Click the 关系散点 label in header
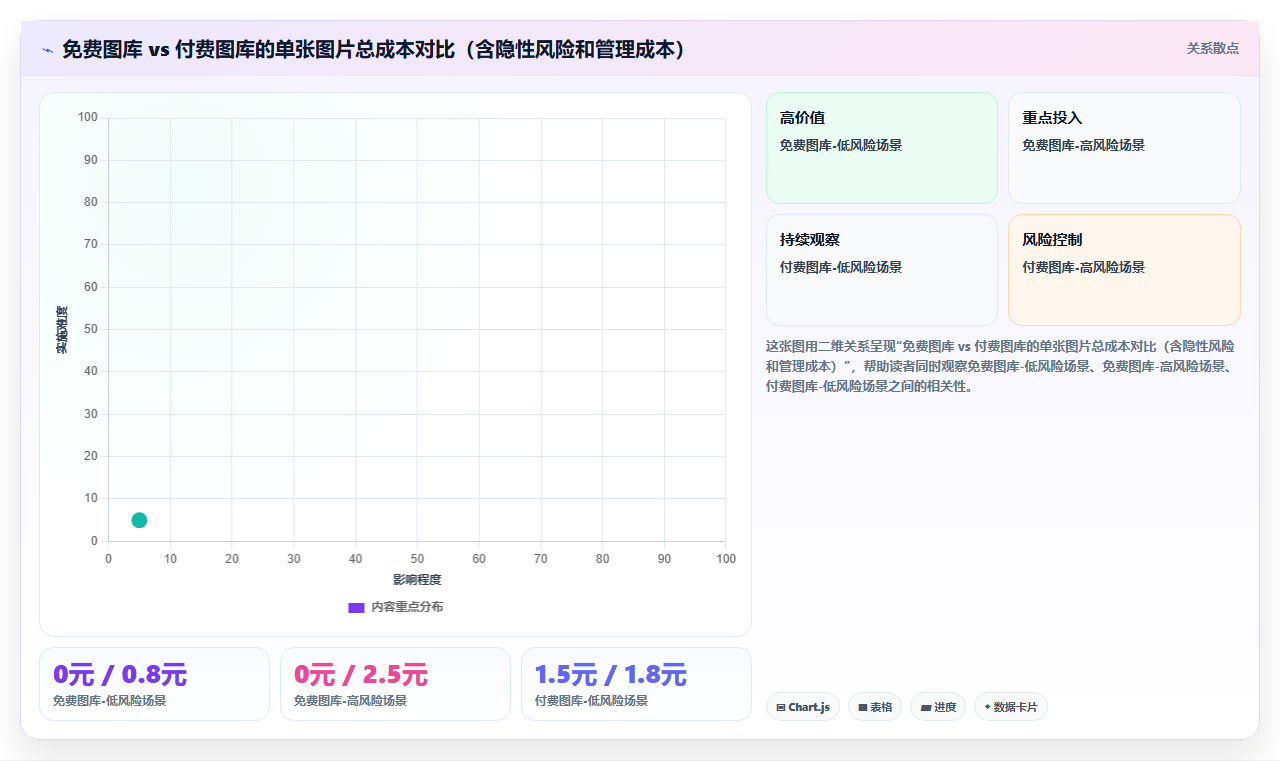Image resolution: width=1280 pixels, height=761 pixels. coord(1213,48)
